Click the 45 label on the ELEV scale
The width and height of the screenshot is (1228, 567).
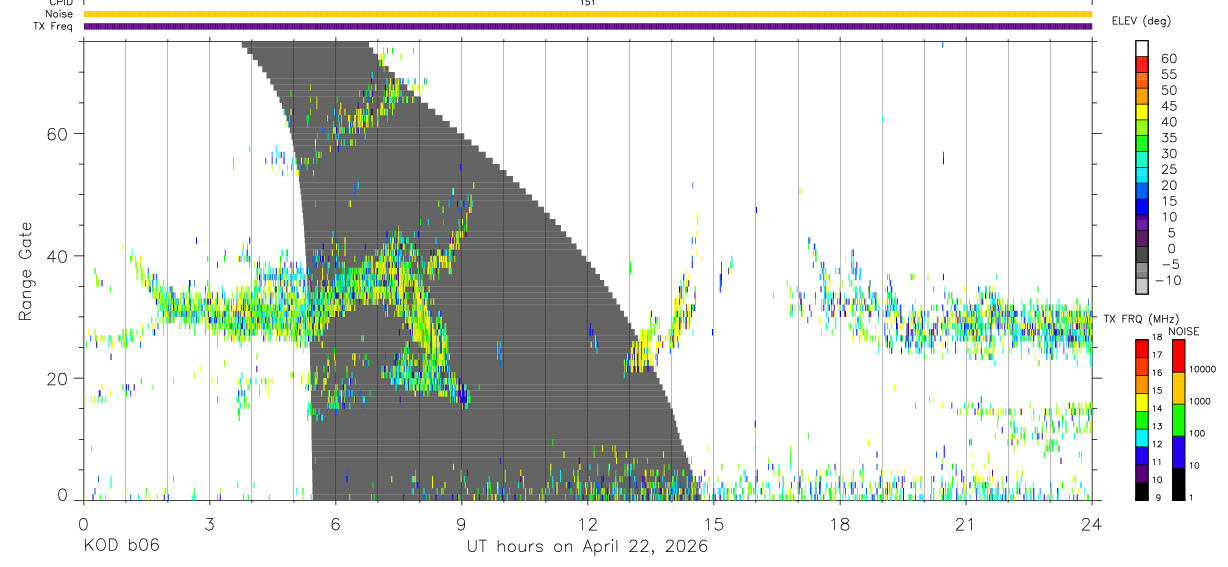coord(1169,107)
